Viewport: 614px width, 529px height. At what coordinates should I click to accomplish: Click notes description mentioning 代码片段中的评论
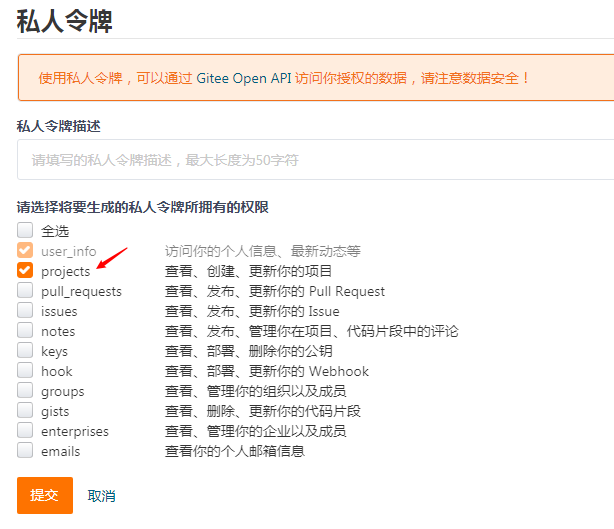click(312, 331)
